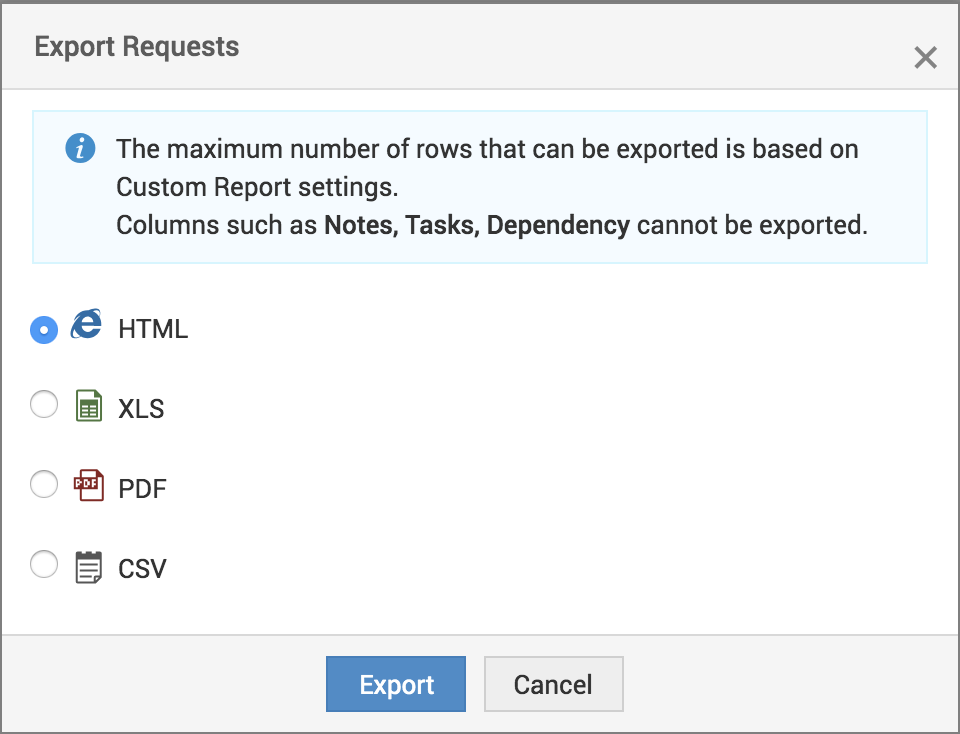Select the CSV format label text
Image resolution: width=960 pixels, height=734 pixels.
coord(142,567)
